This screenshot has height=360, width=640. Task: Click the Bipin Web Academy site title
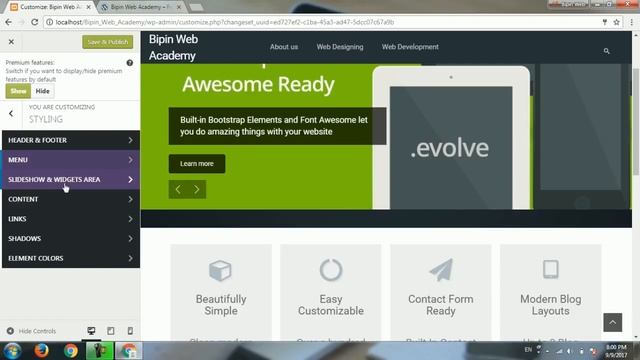(x=173, y=47)
